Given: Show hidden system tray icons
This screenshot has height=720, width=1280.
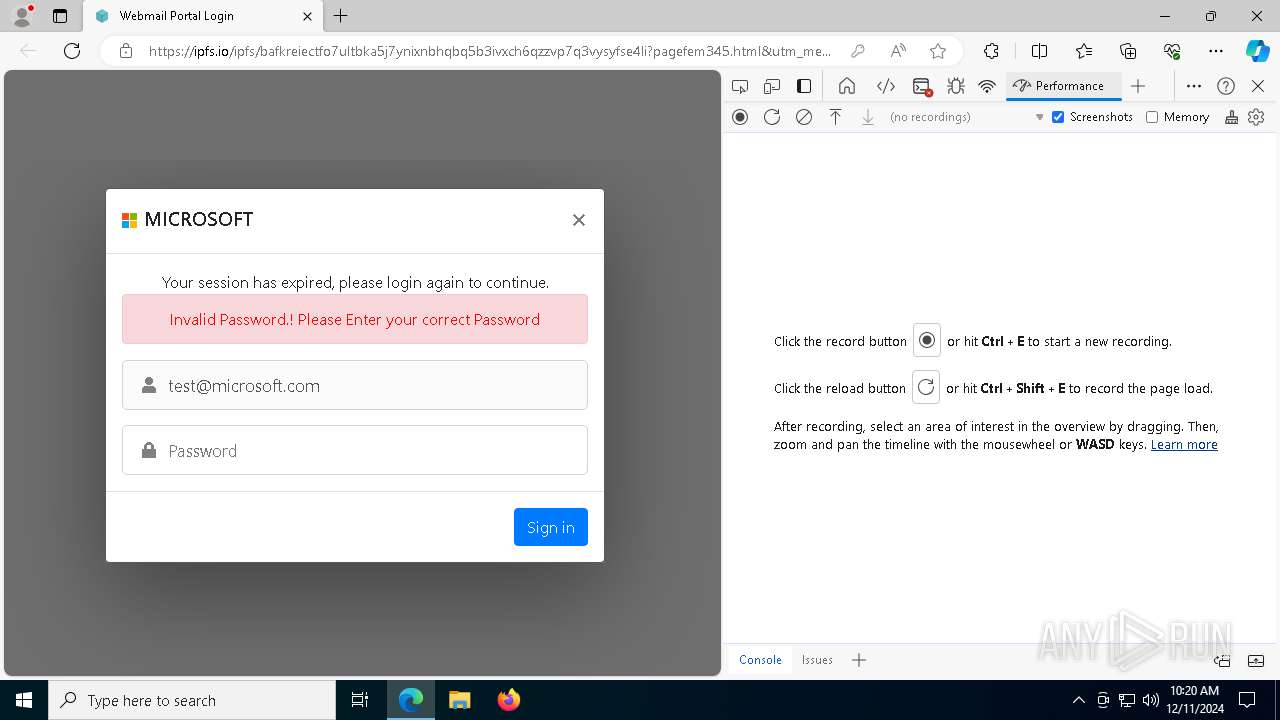Looking at the screenshot, I should pyautogui.click(x=1078, y=700).
